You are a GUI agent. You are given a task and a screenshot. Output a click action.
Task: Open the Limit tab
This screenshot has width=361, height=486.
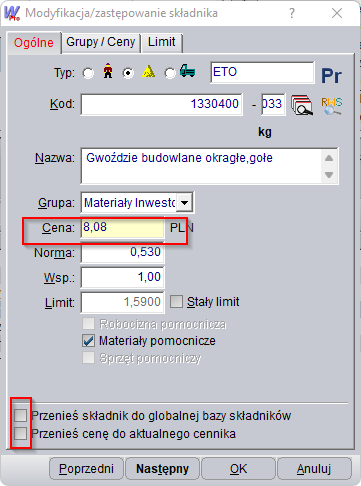[162, 42]
